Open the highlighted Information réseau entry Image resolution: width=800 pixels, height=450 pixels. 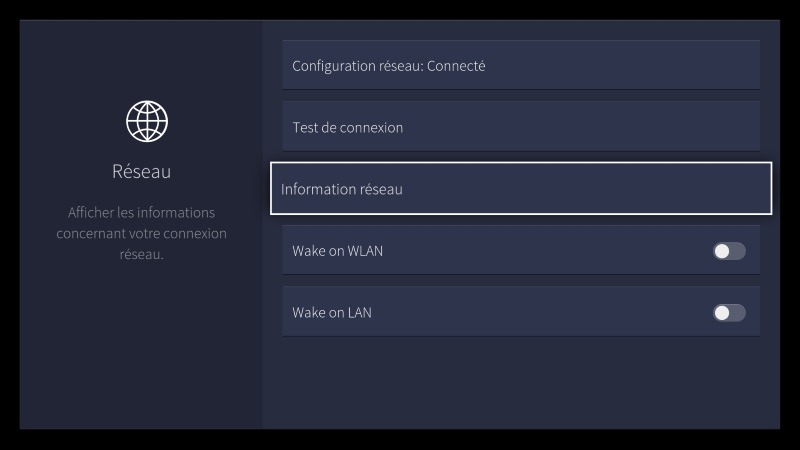click(x=520, y=188)
